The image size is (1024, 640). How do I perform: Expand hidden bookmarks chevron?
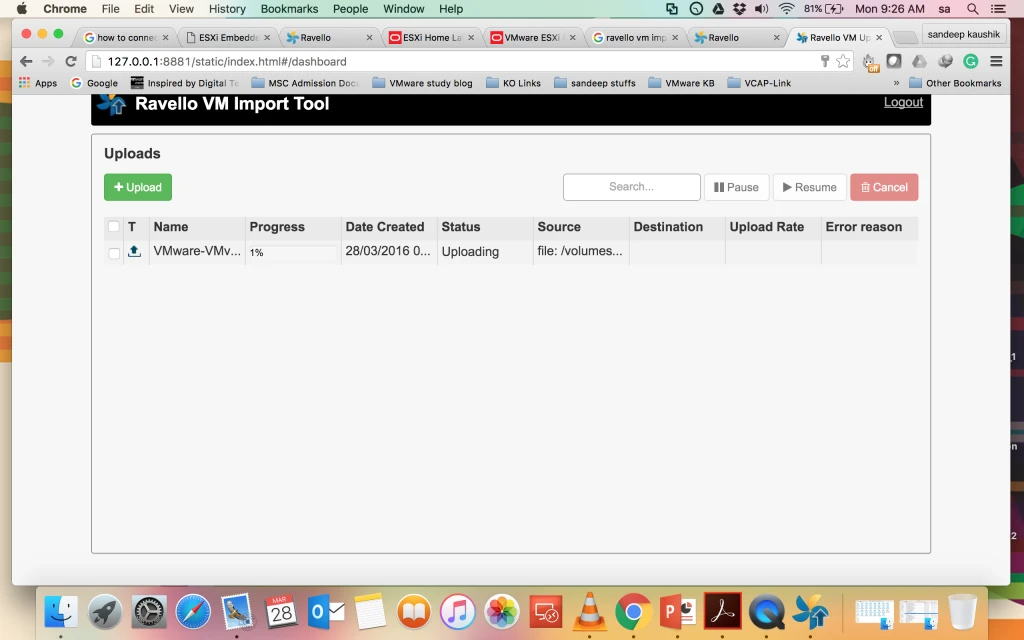[896, 83]
